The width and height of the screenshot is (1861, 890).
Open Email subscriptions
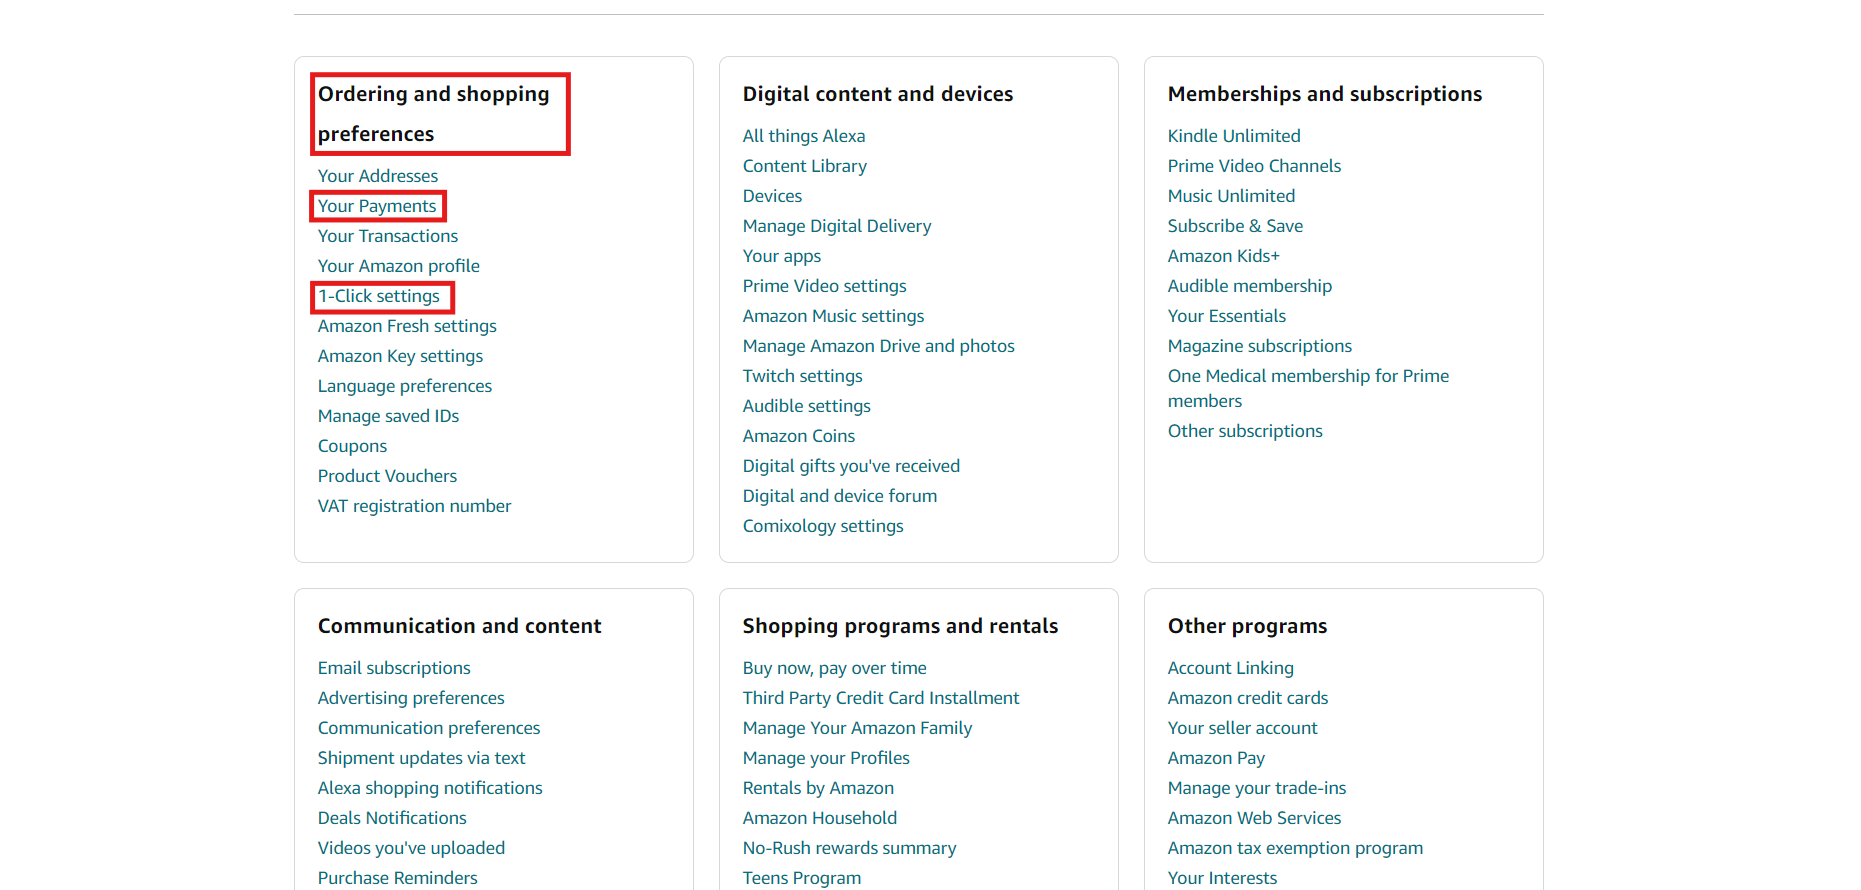point(394,668)
